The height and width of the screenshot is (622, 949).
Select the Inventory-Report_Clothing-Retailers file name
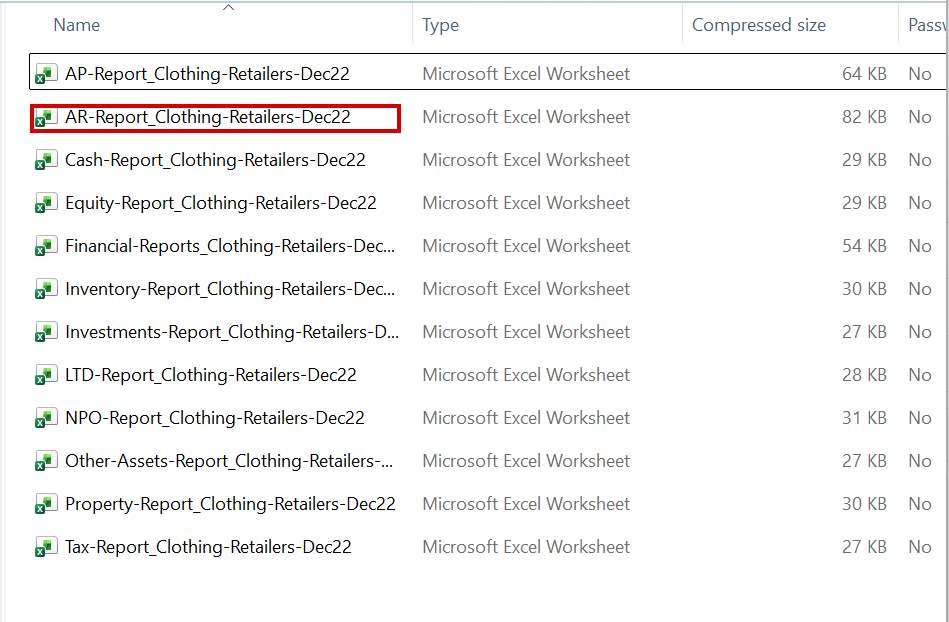[230, 289]
